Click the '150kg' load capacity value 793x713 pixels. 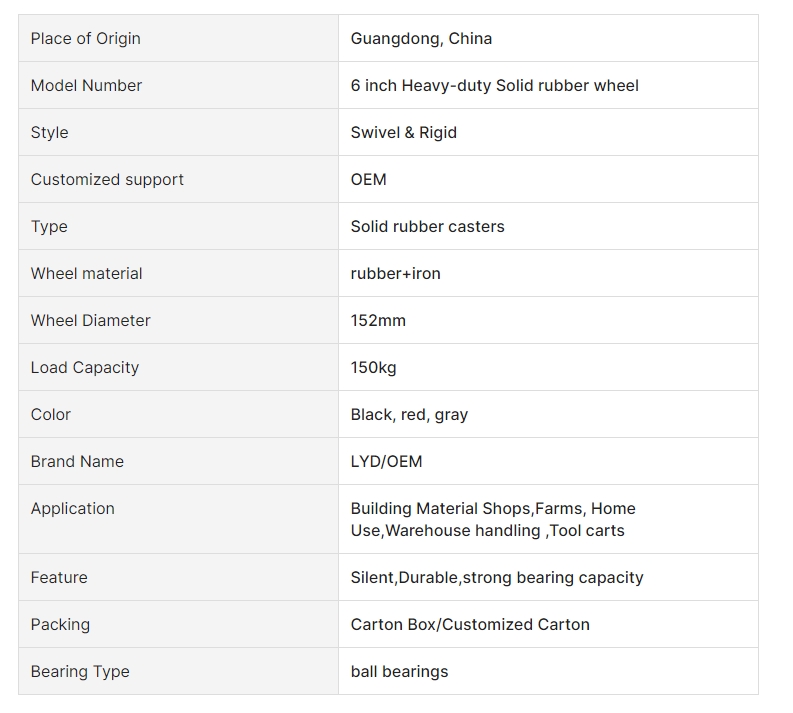[x=373, y=368]
